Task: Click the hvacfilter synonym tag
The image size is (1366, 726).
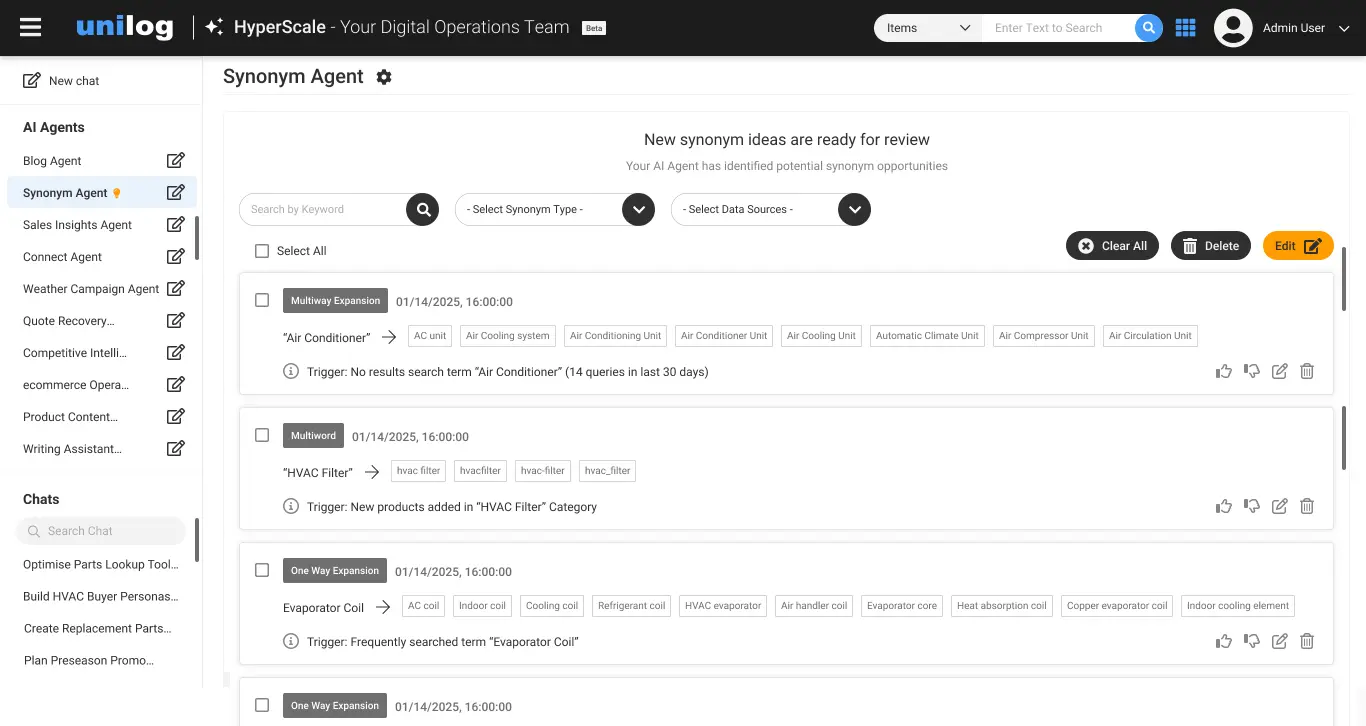Action: pyautogui.click(x=480, y=471)
